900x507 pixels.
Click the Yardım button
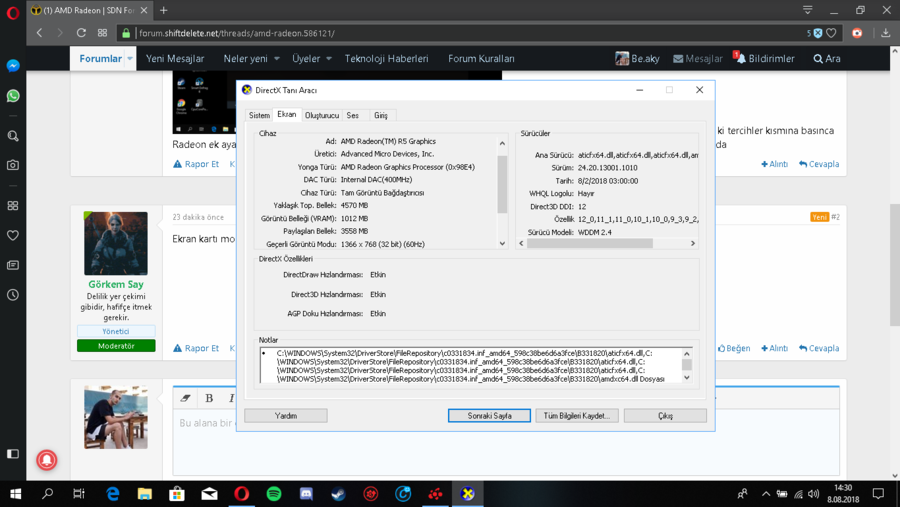(x=286, y=416)
